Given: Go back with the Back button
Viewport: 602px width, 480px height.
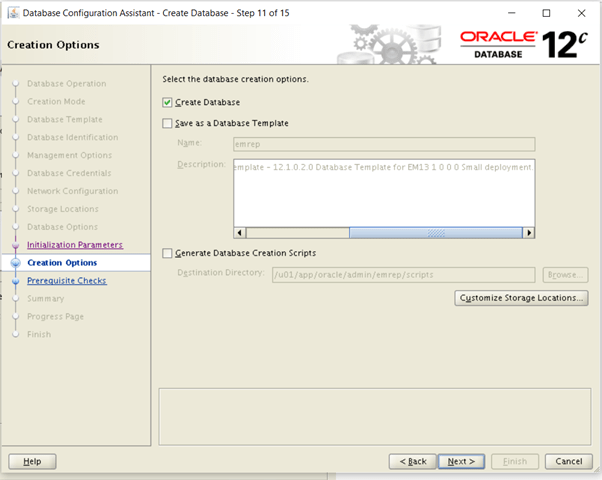Looking at the screenshot, I should (412, 461).
